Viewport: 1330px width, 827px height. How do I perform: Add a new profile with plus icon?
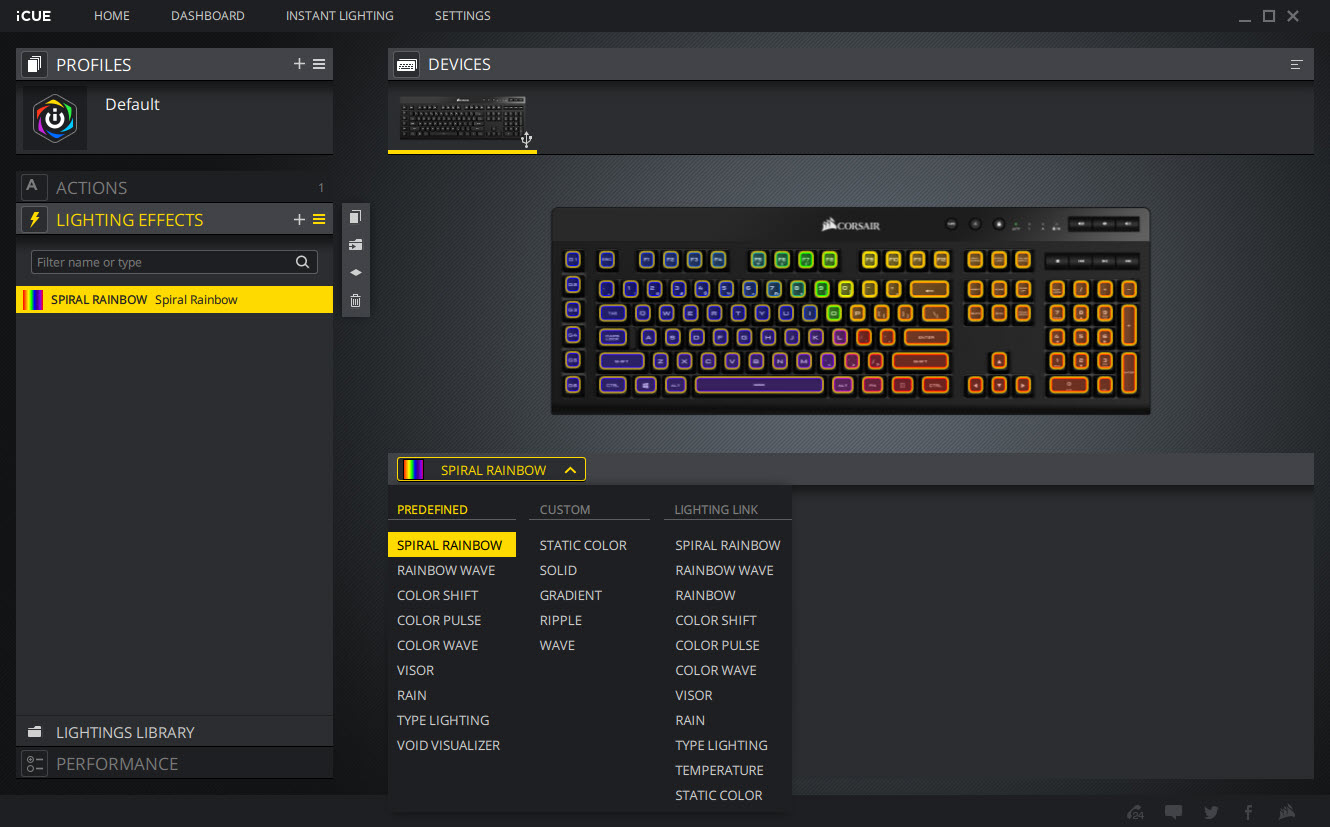pos(299,64)
